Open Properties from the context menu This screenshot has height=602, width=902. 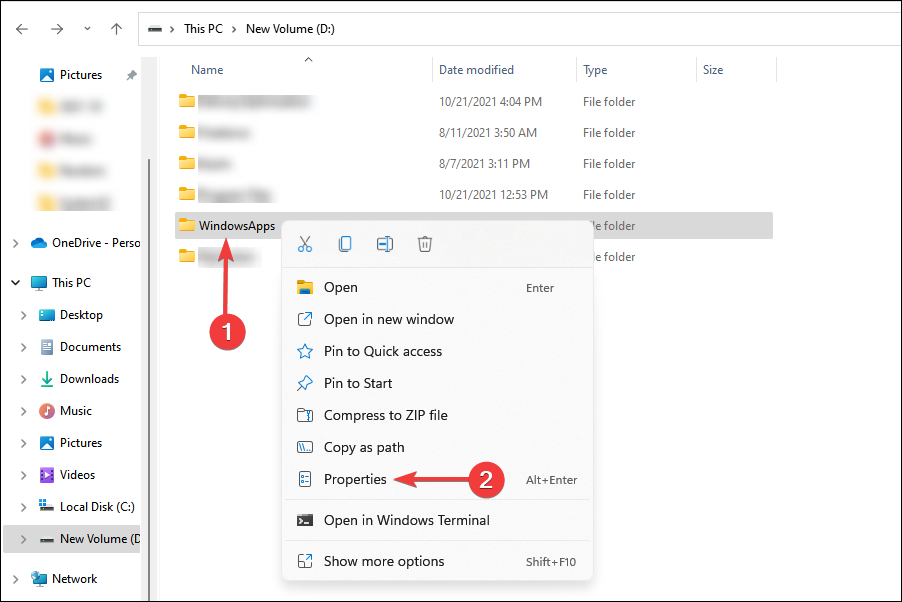tap(437, 479)
